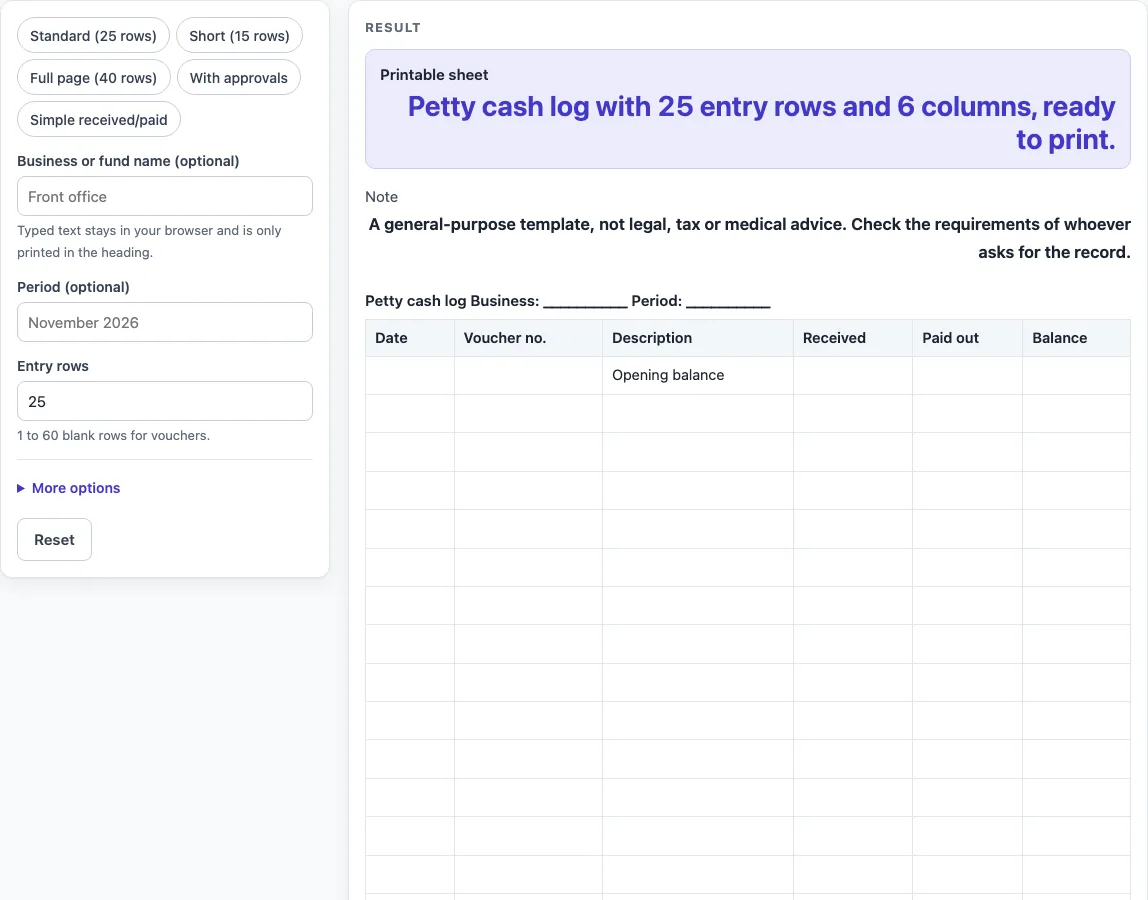Select the Standard (25 rows) preset
The height and width of the screenshot is (900, 1148).
pyautogui.click(x=93, y=36)
